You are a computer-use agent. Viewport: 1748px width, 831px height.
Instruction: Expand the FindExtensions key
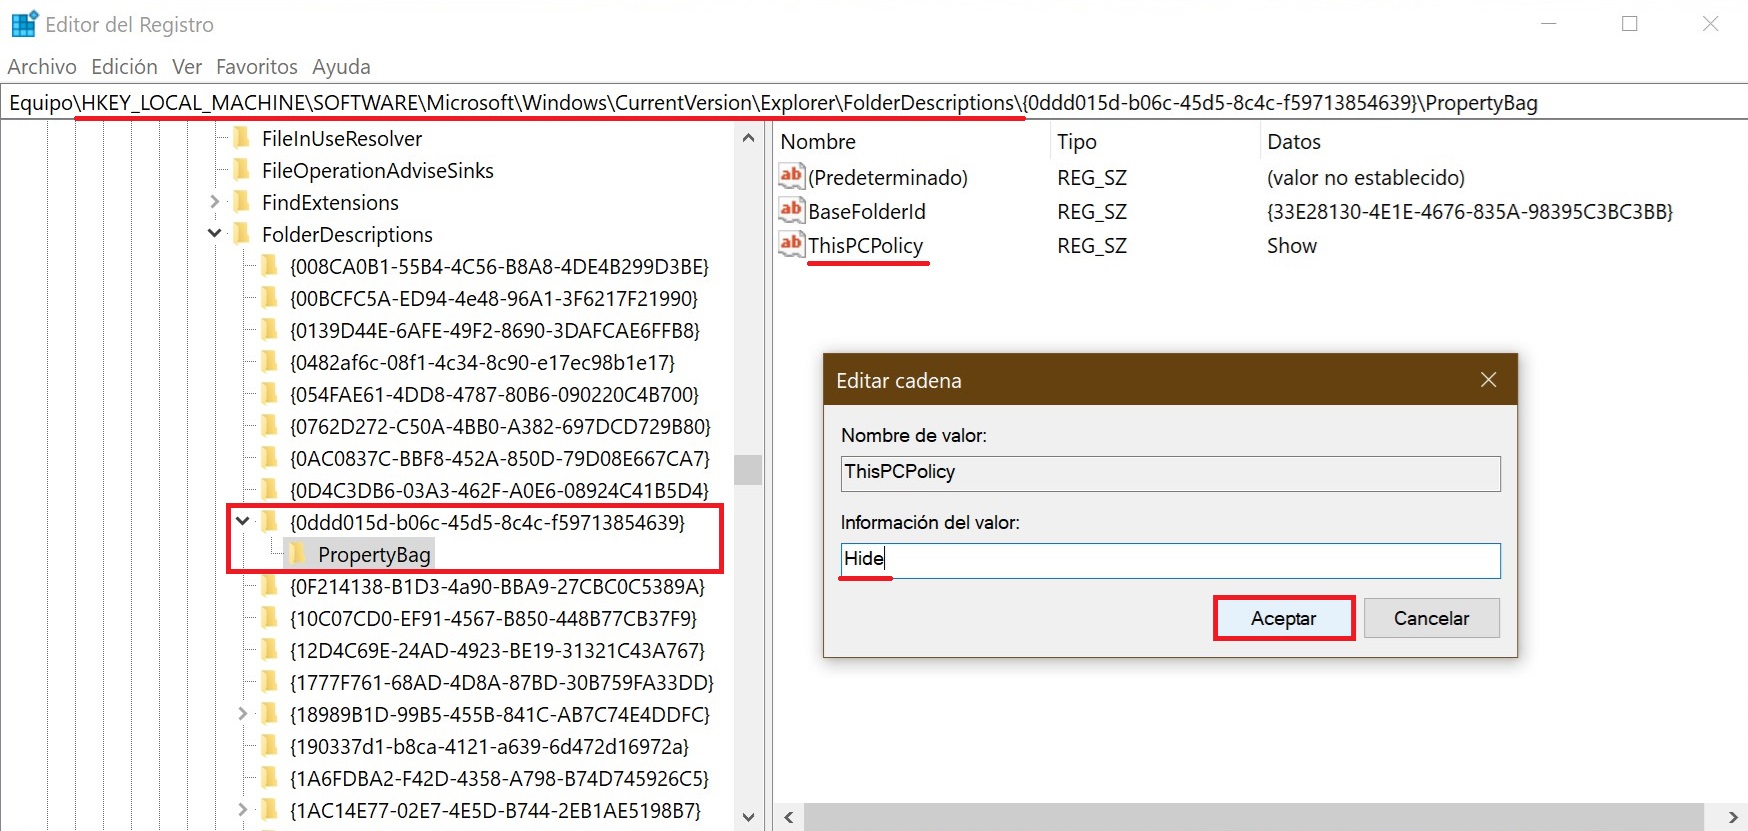(x=214, y=202)
